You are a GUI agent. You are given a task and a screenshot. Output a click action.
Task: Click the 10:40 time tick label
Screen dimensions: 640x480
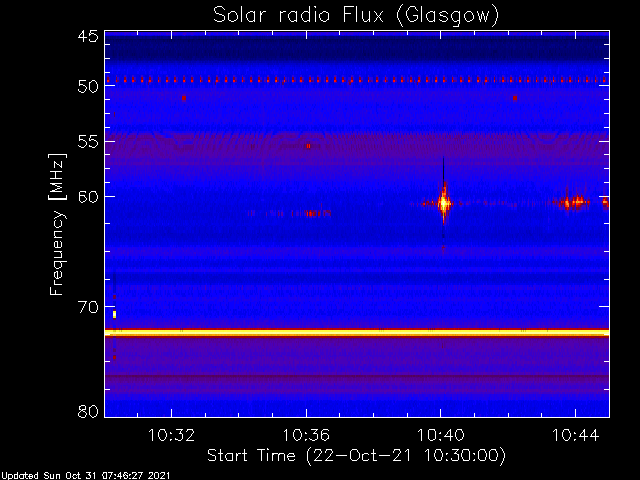click(x=440, y=435)
